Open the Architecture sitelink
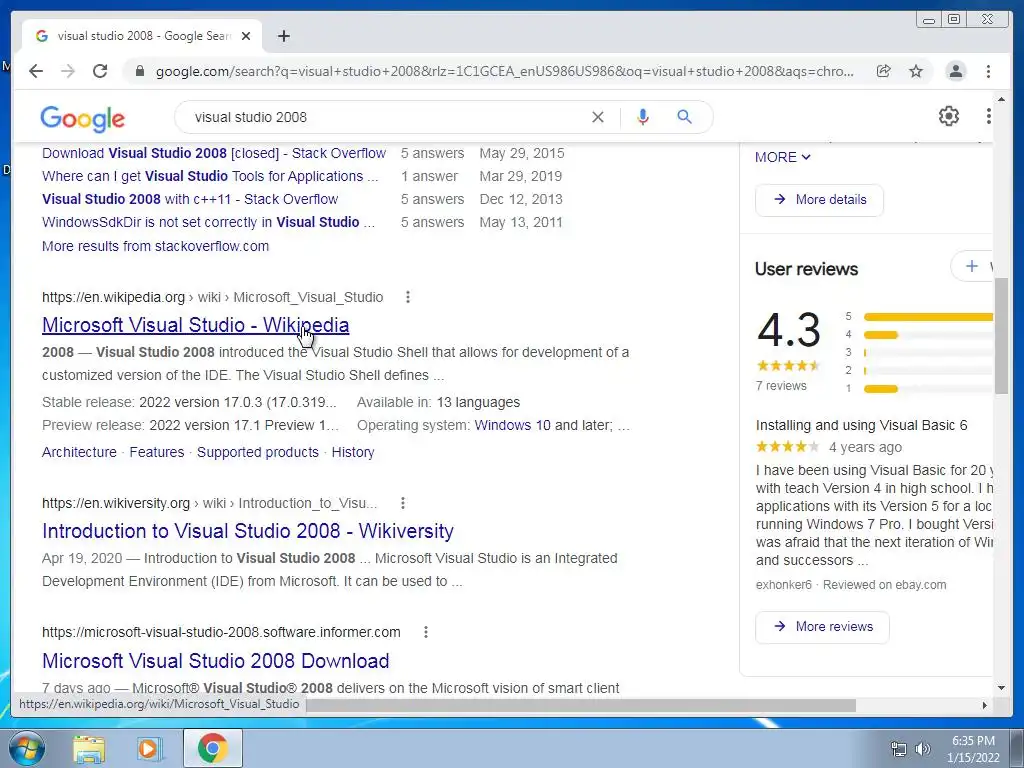This screenshot has height=768, width=1024. 79,452
